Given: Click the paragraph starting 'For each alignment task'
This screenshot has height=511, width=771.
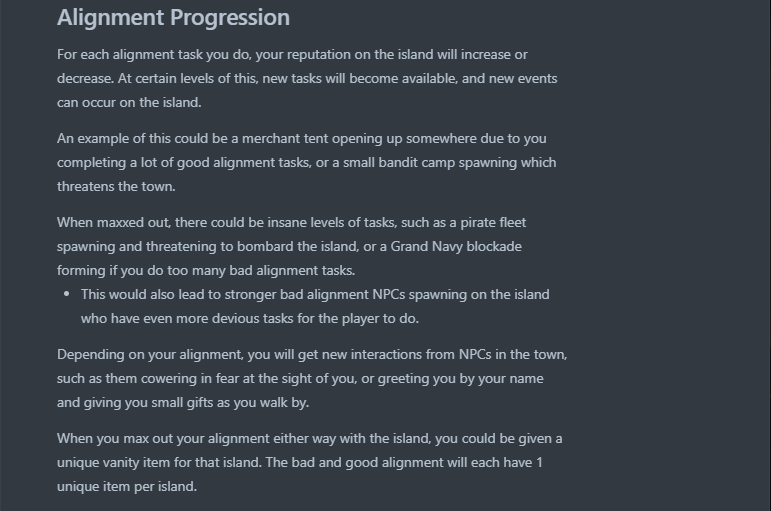Looking at the screenshot, I should (307, 78).
